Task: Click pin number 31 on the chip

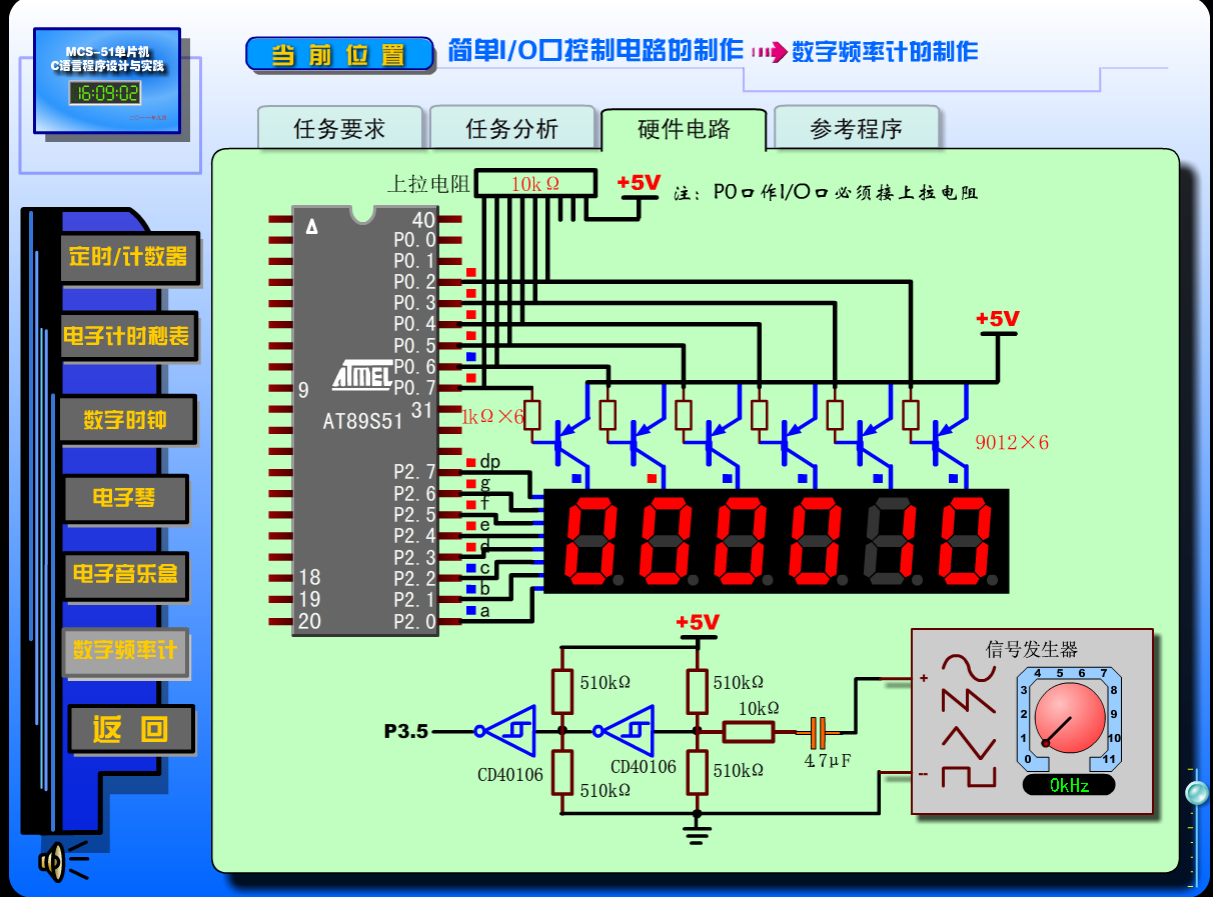Action: pyautogui.click(x=422, y=410)
